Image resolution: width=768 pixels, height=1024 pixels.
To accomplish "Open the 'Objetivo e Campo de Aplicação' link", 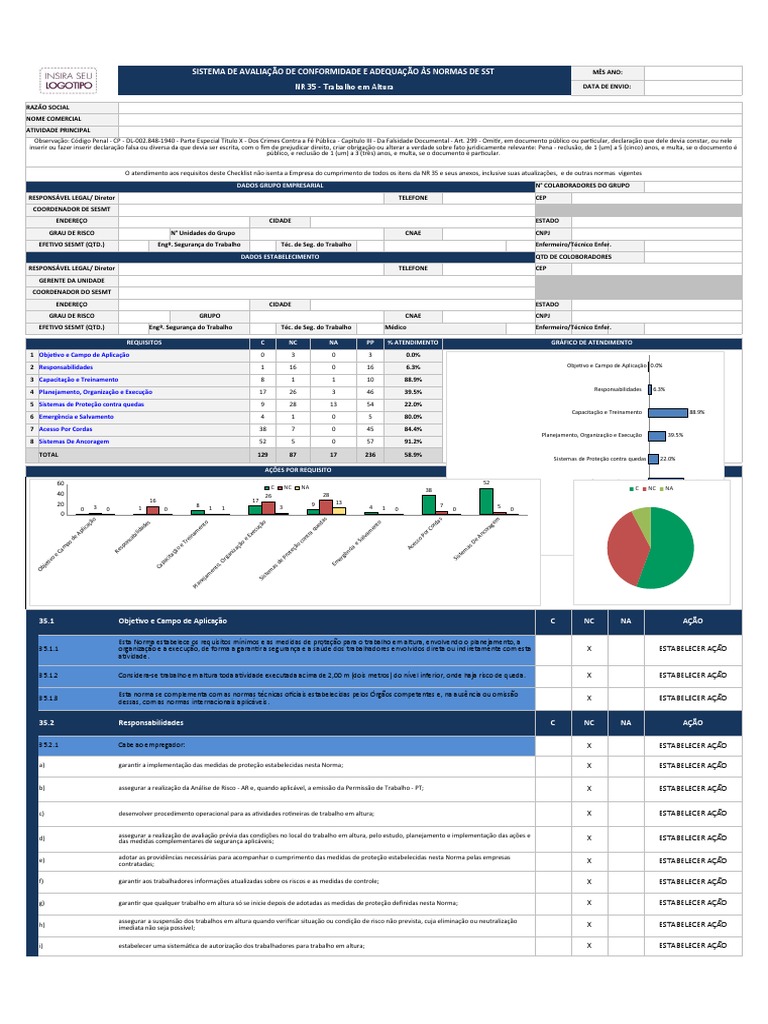I will pyautogui.click(x=84, y=355).
